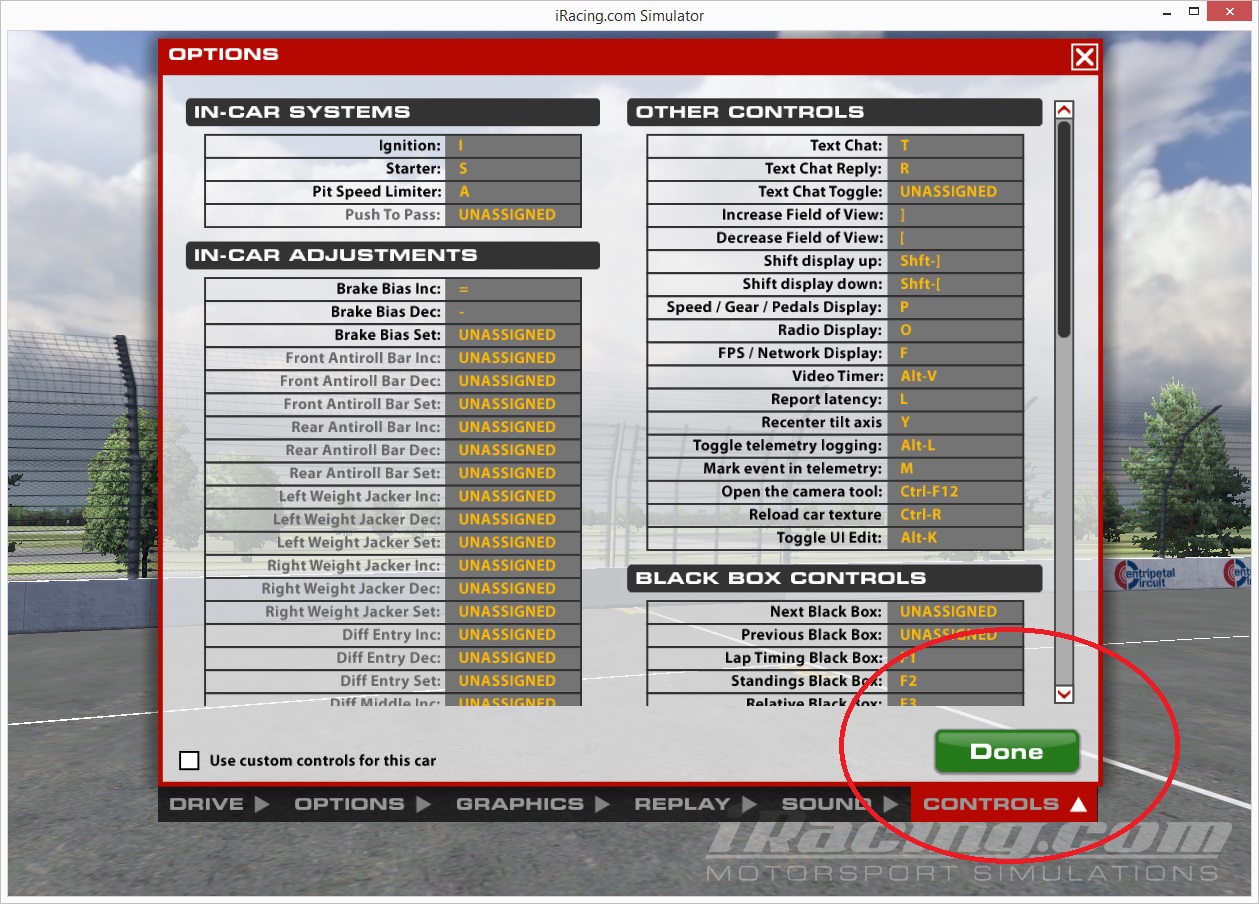The image size is (1259, 904).
Task: Assign Right Weight Jacker Dec binding
Action: click(513, 588)
